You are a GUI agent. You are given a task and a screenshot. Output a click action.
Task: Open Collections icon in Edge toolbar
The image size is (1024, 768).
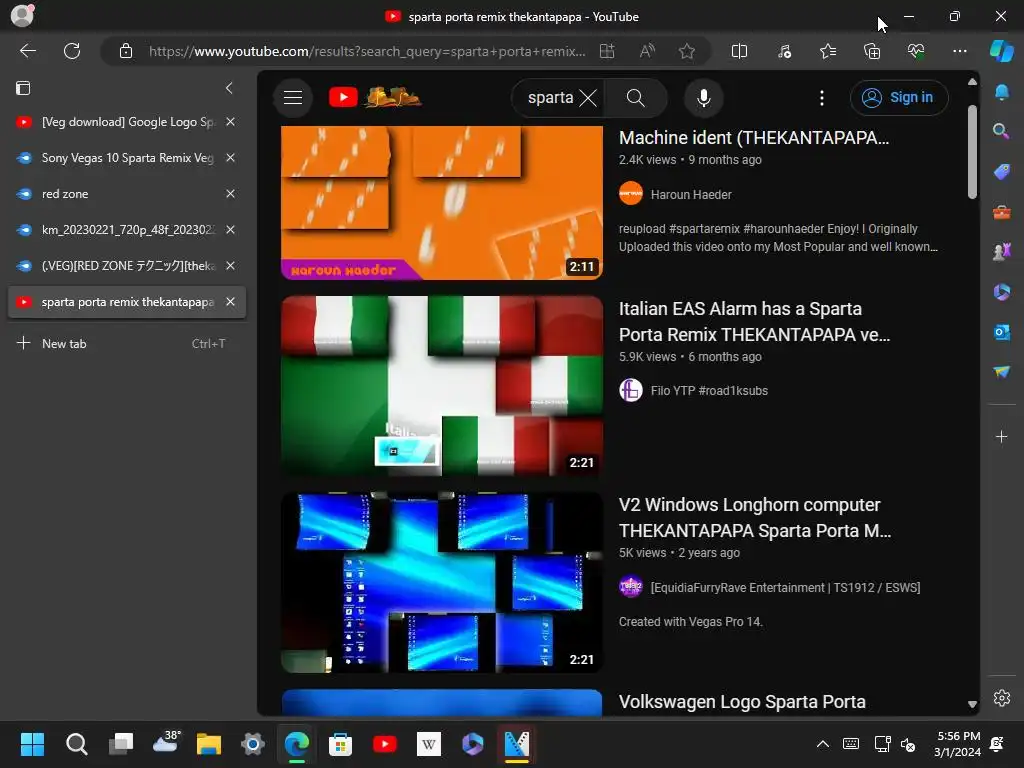[x=872, y=51]
